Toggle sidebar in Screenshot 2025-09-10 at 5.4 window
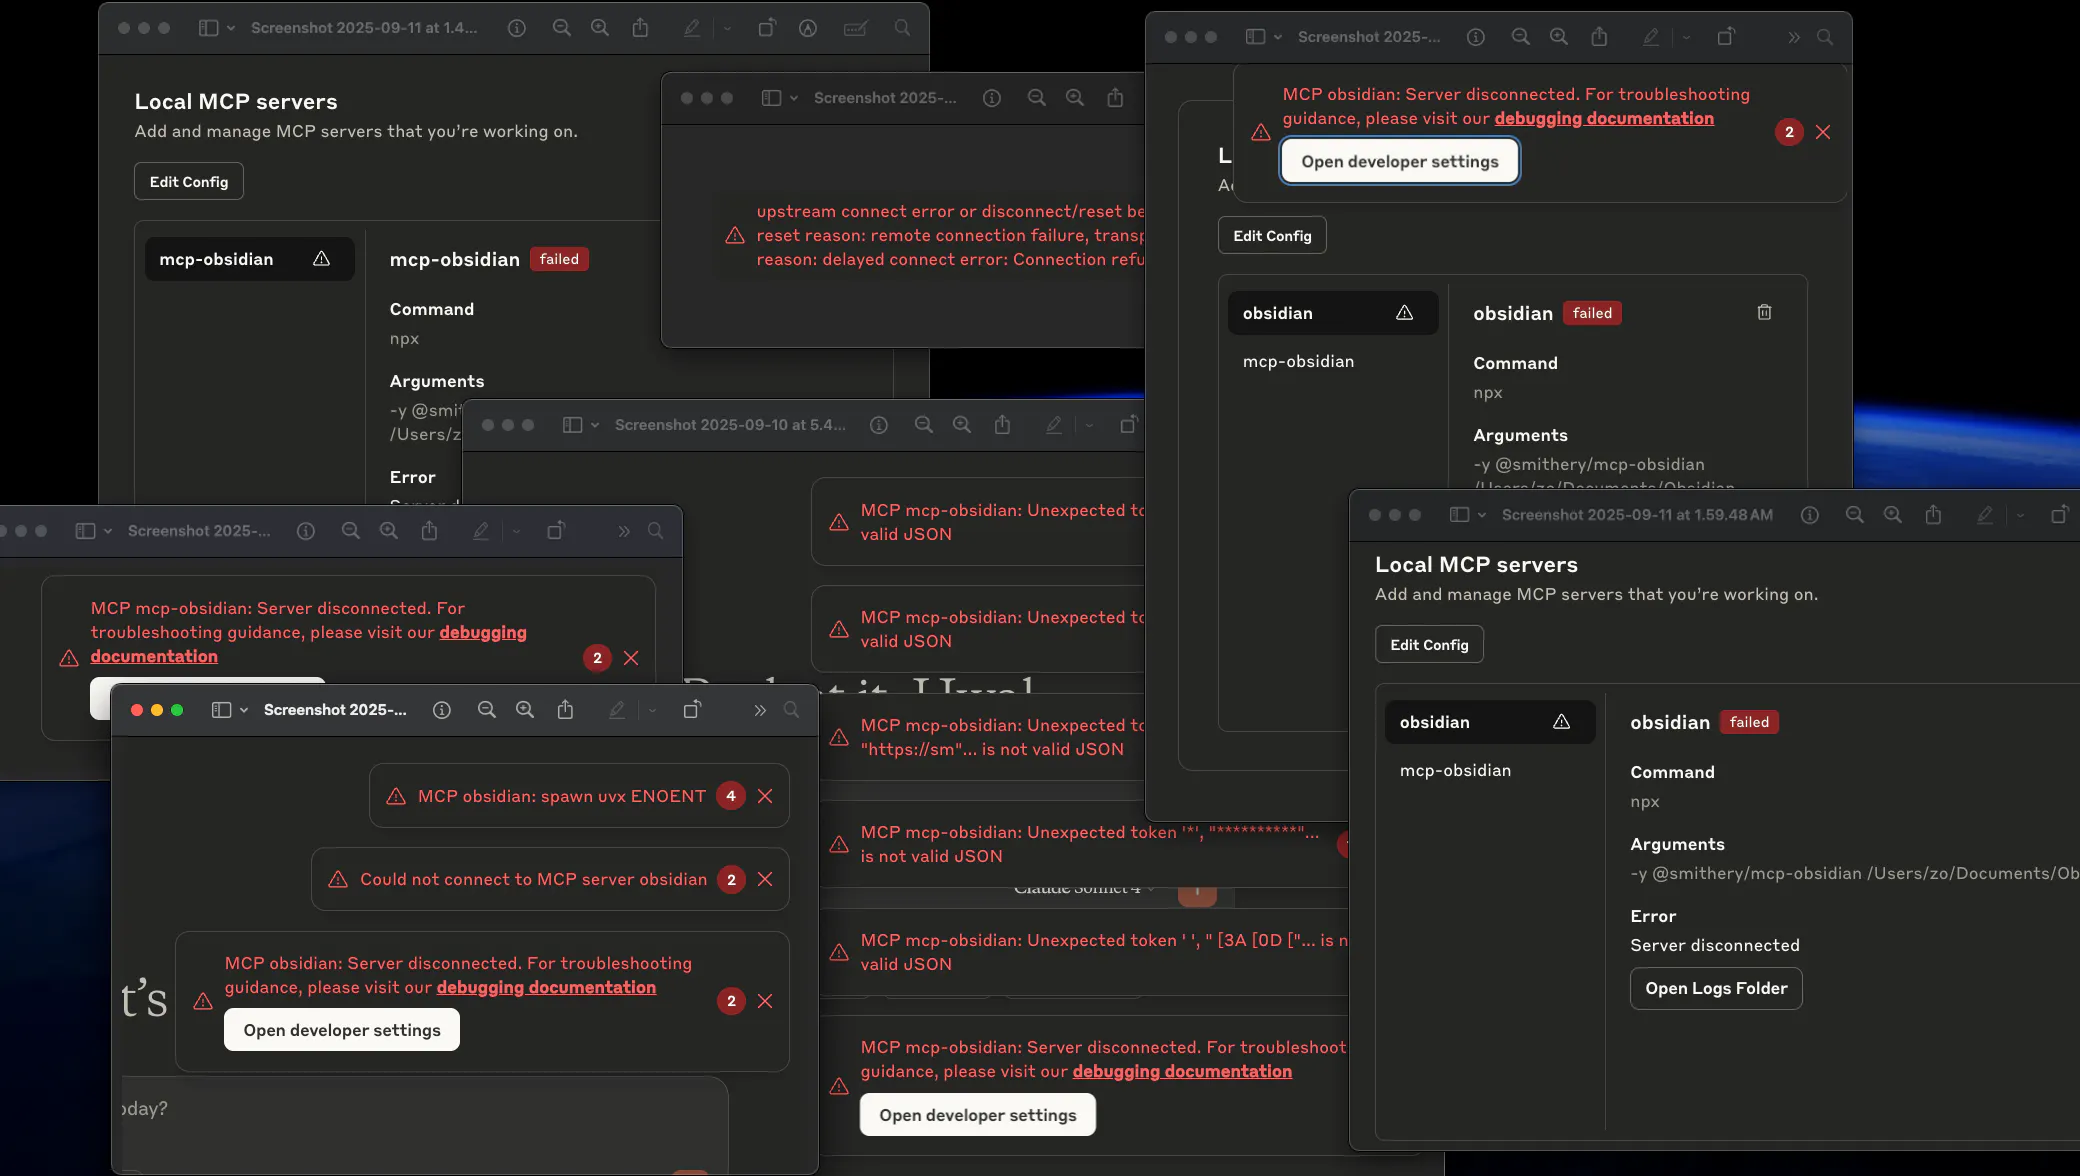The image size is (2080, 1176). pyautogui.click(x=572, y=425)
